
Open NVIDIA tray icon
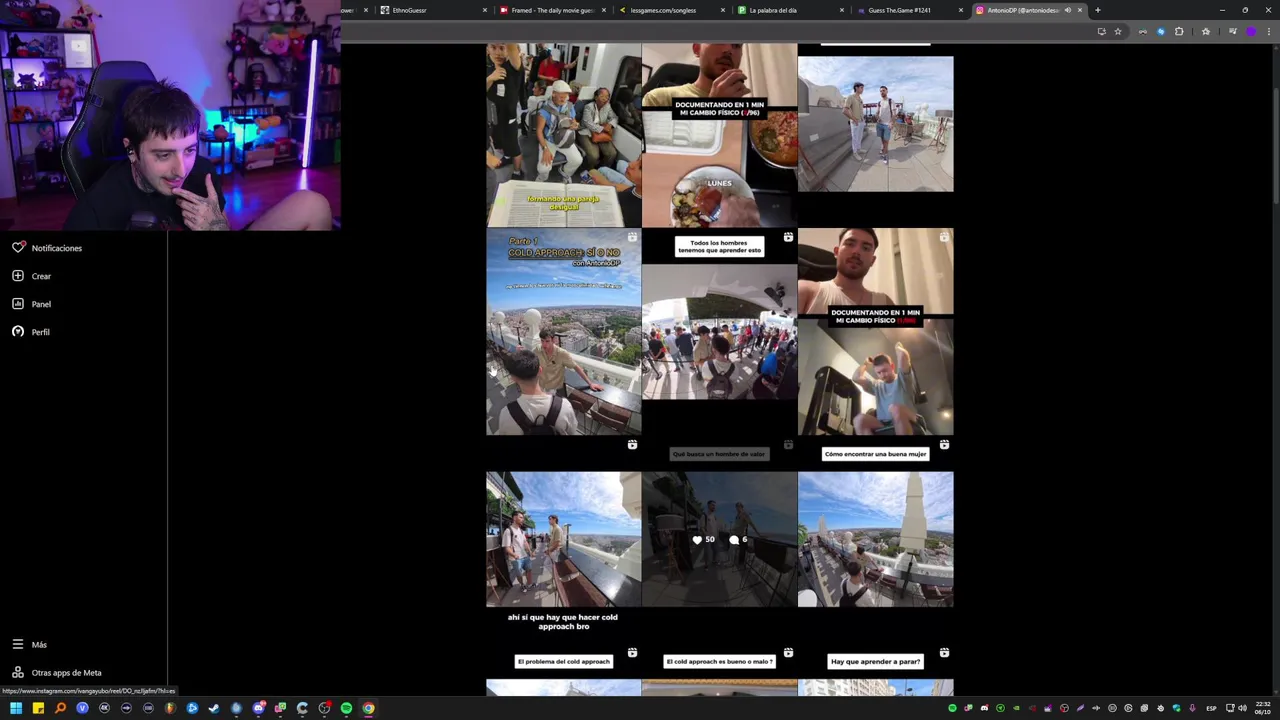tap(1016, 708)
